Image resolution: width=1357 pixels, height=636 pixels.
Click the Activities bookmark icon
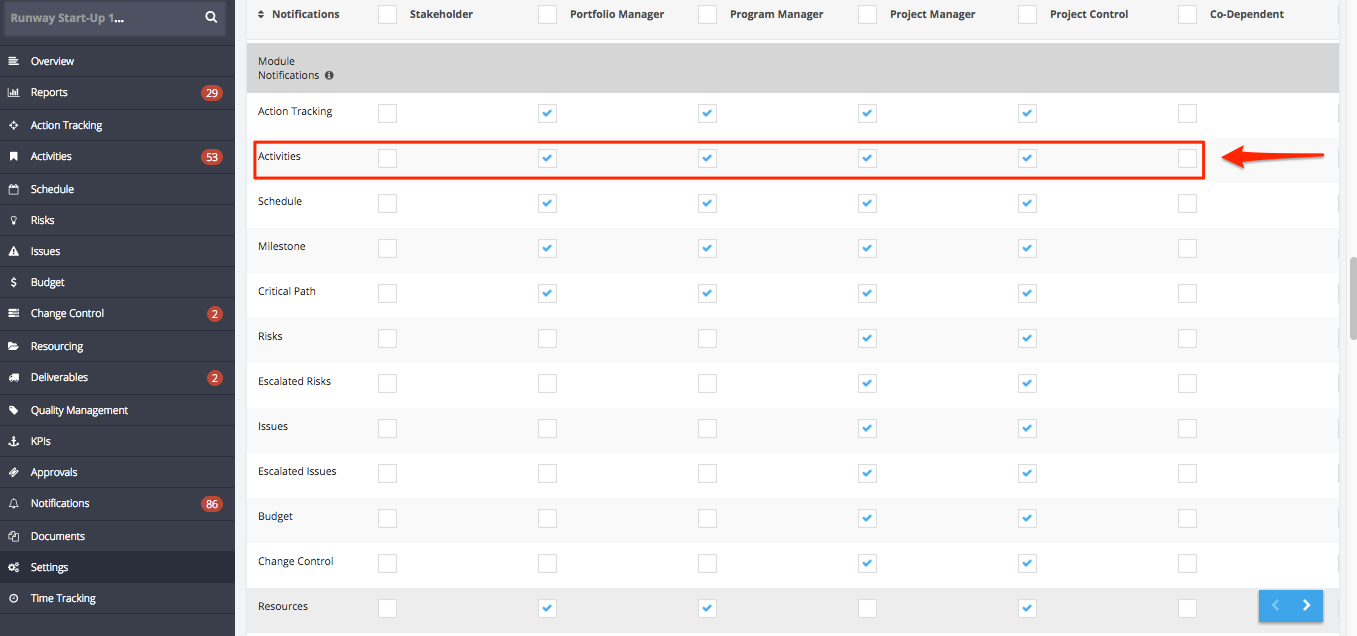(14, 156)
